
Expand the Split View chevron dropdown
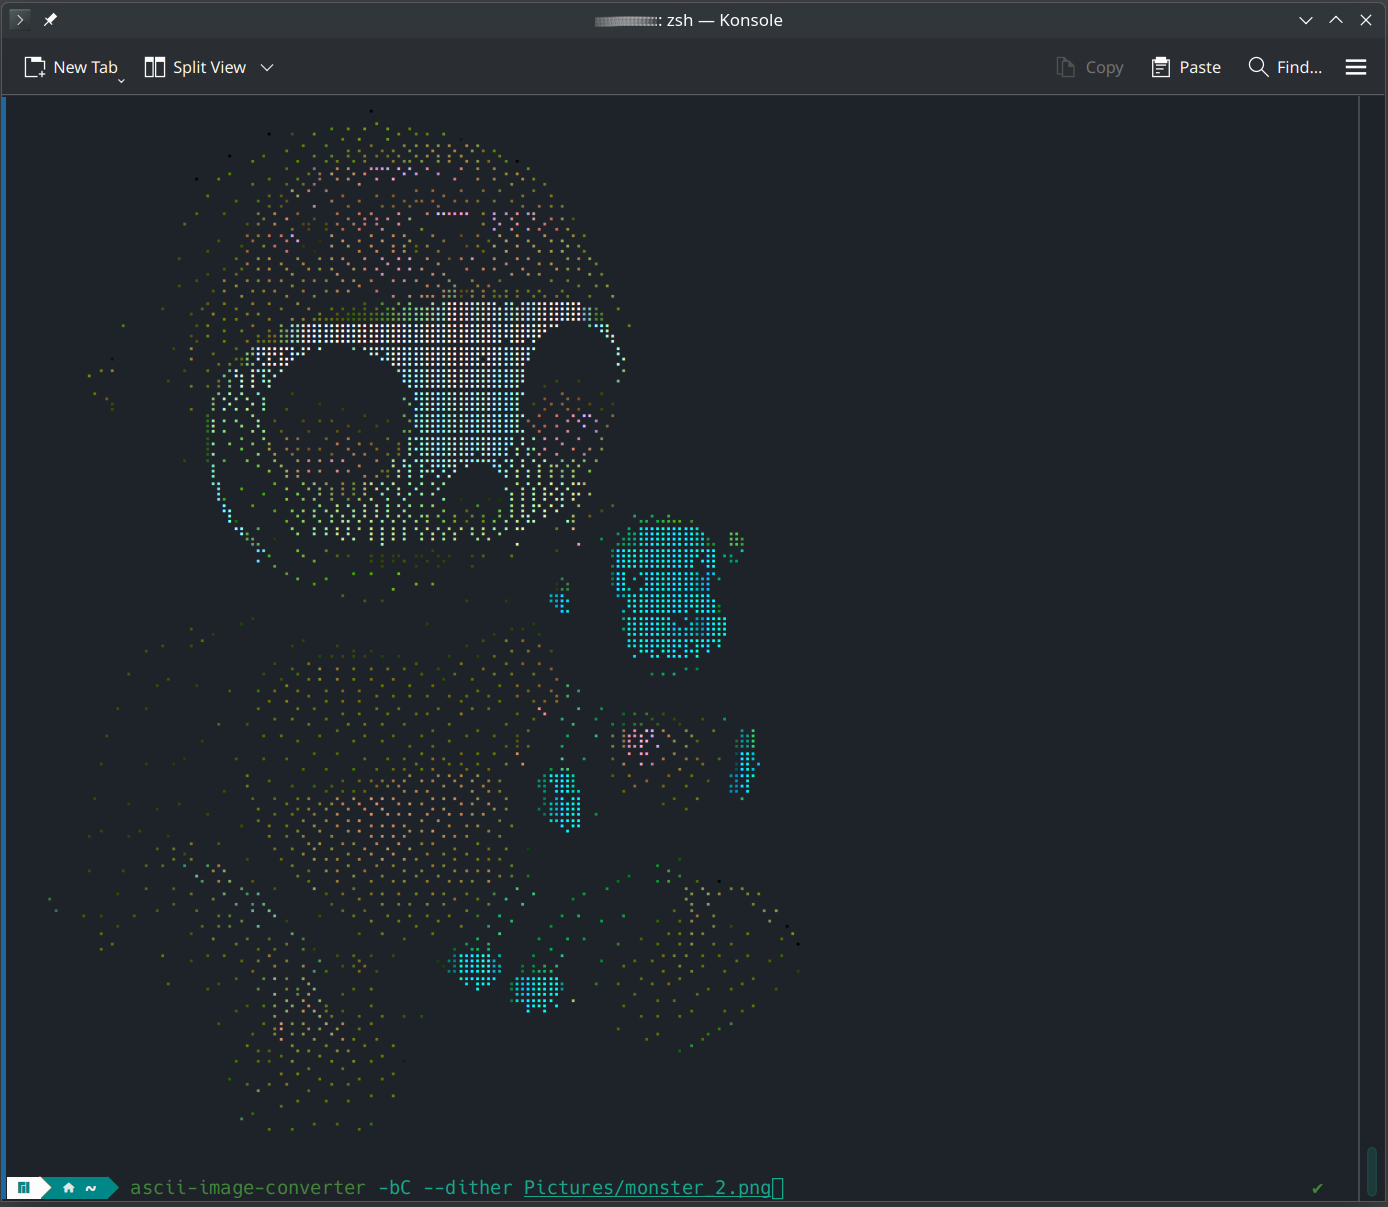coord(267,67)
